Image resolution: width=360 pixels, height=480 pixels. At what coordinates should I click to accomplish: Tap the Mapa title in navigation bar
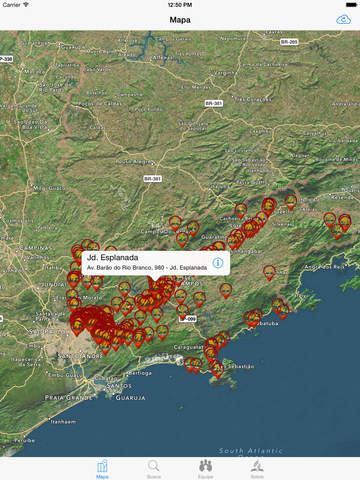click(x=180, y=20)
